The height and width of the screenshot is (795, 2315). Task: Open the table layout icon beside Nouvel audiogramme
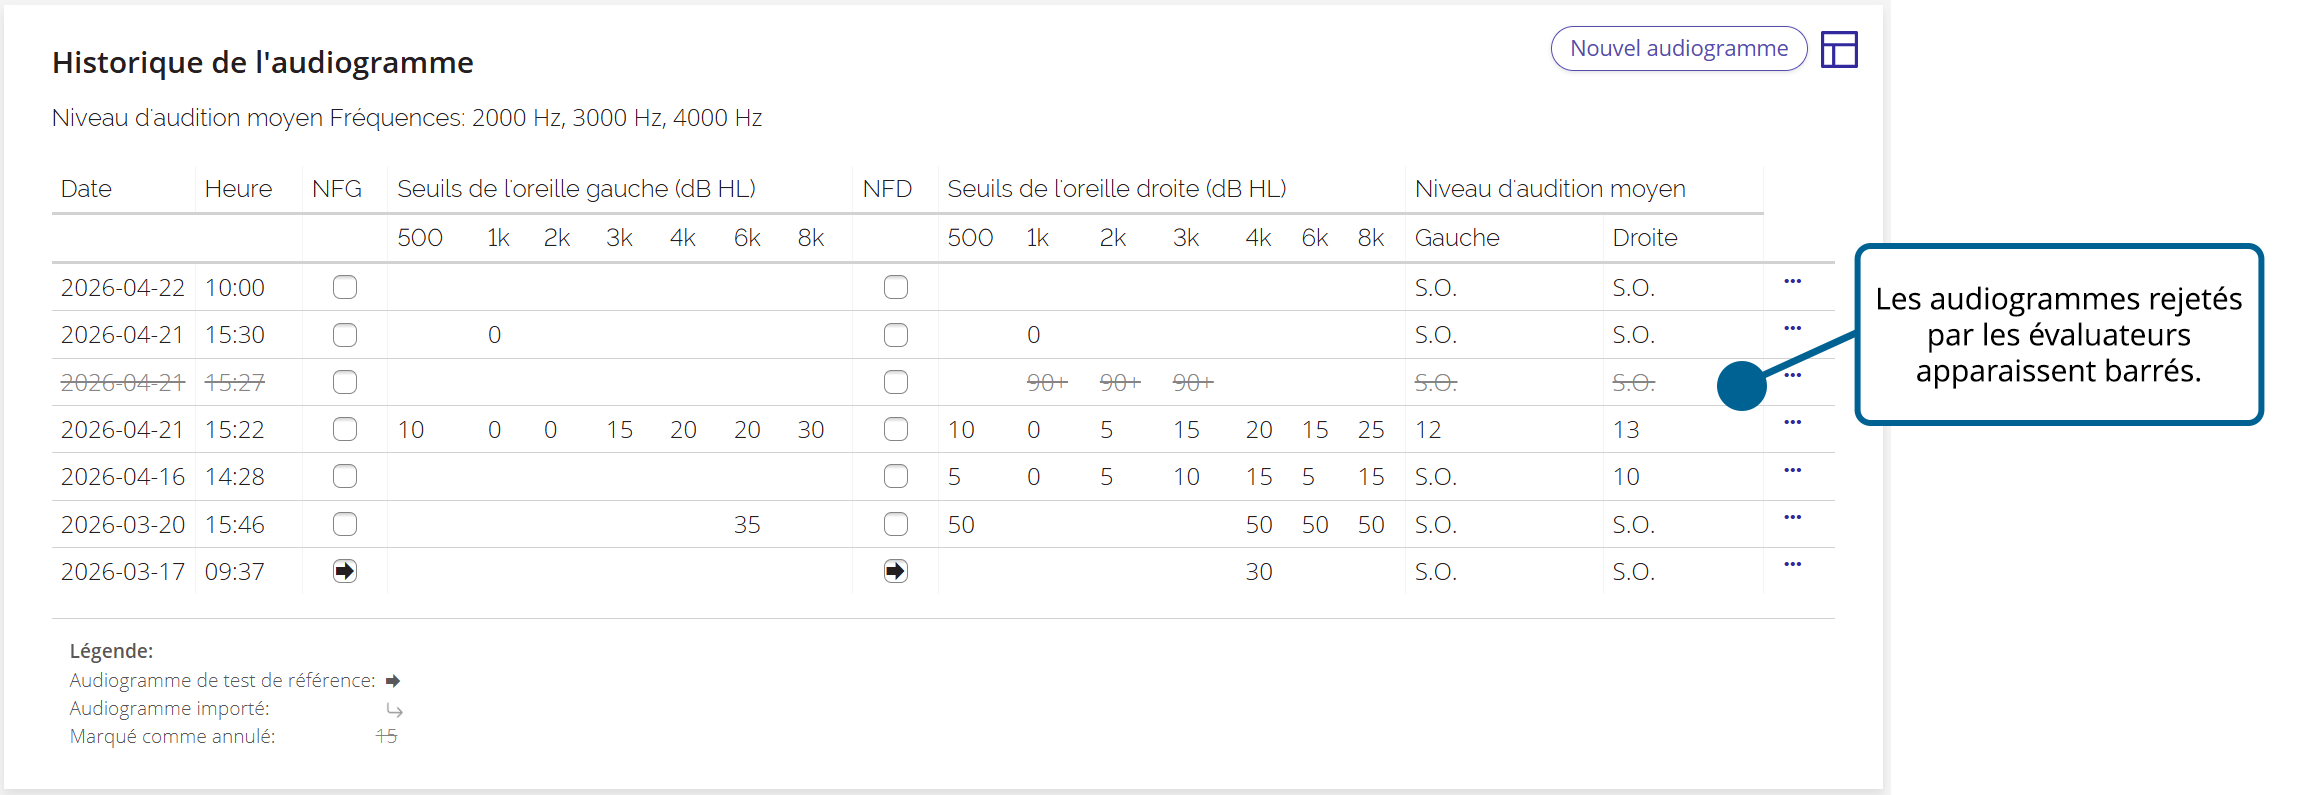pos(1838,49)
